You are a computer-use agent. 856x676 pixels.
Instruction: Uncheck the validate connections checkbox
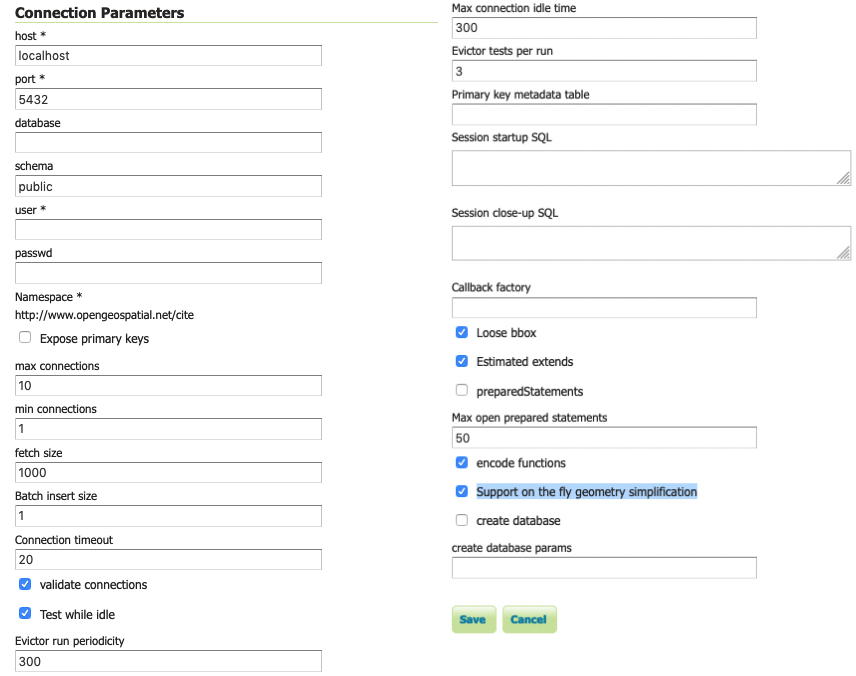(x=25, y=584)
